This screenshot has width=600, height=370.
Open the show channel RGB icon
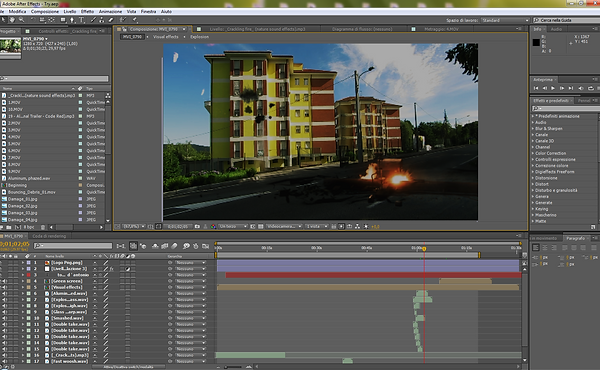click(x=213, y=227)
